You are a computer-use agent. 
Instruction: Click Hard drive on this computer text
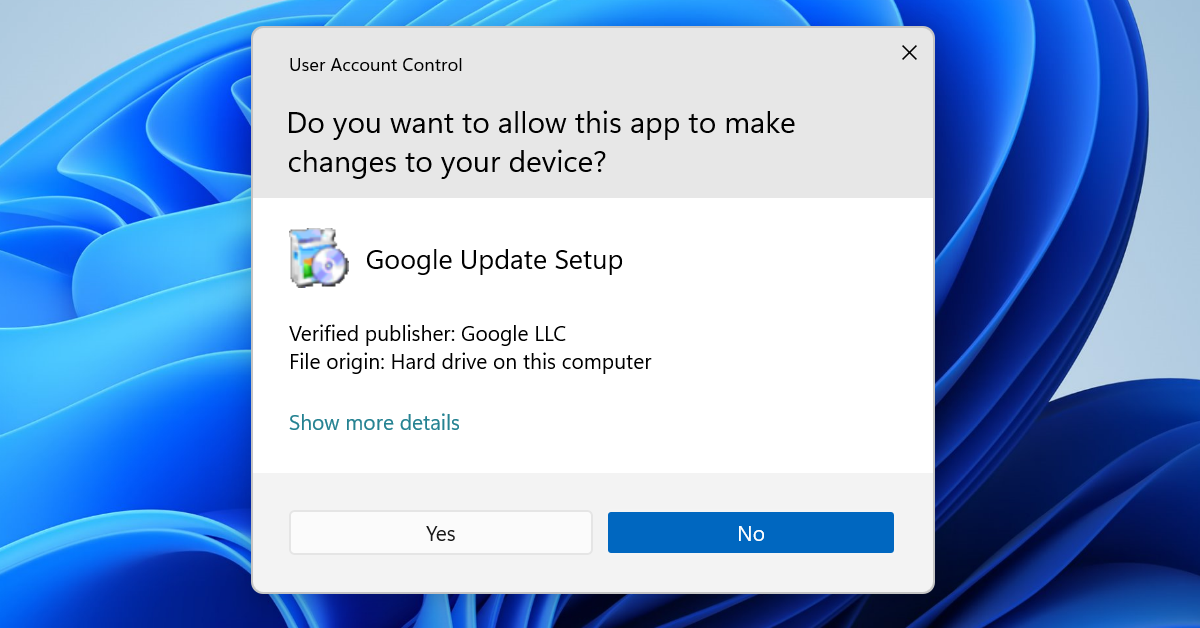point(521,362)
